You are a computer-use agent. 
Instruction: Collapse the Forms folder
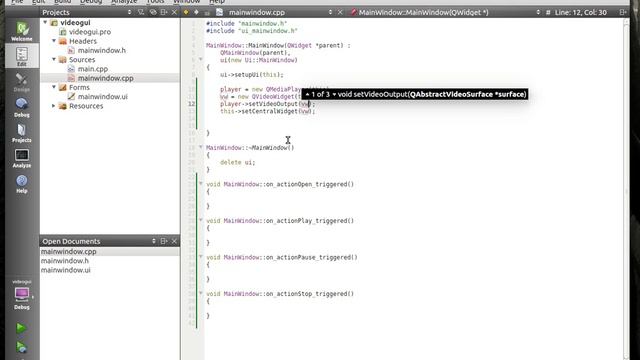(54, 87)
